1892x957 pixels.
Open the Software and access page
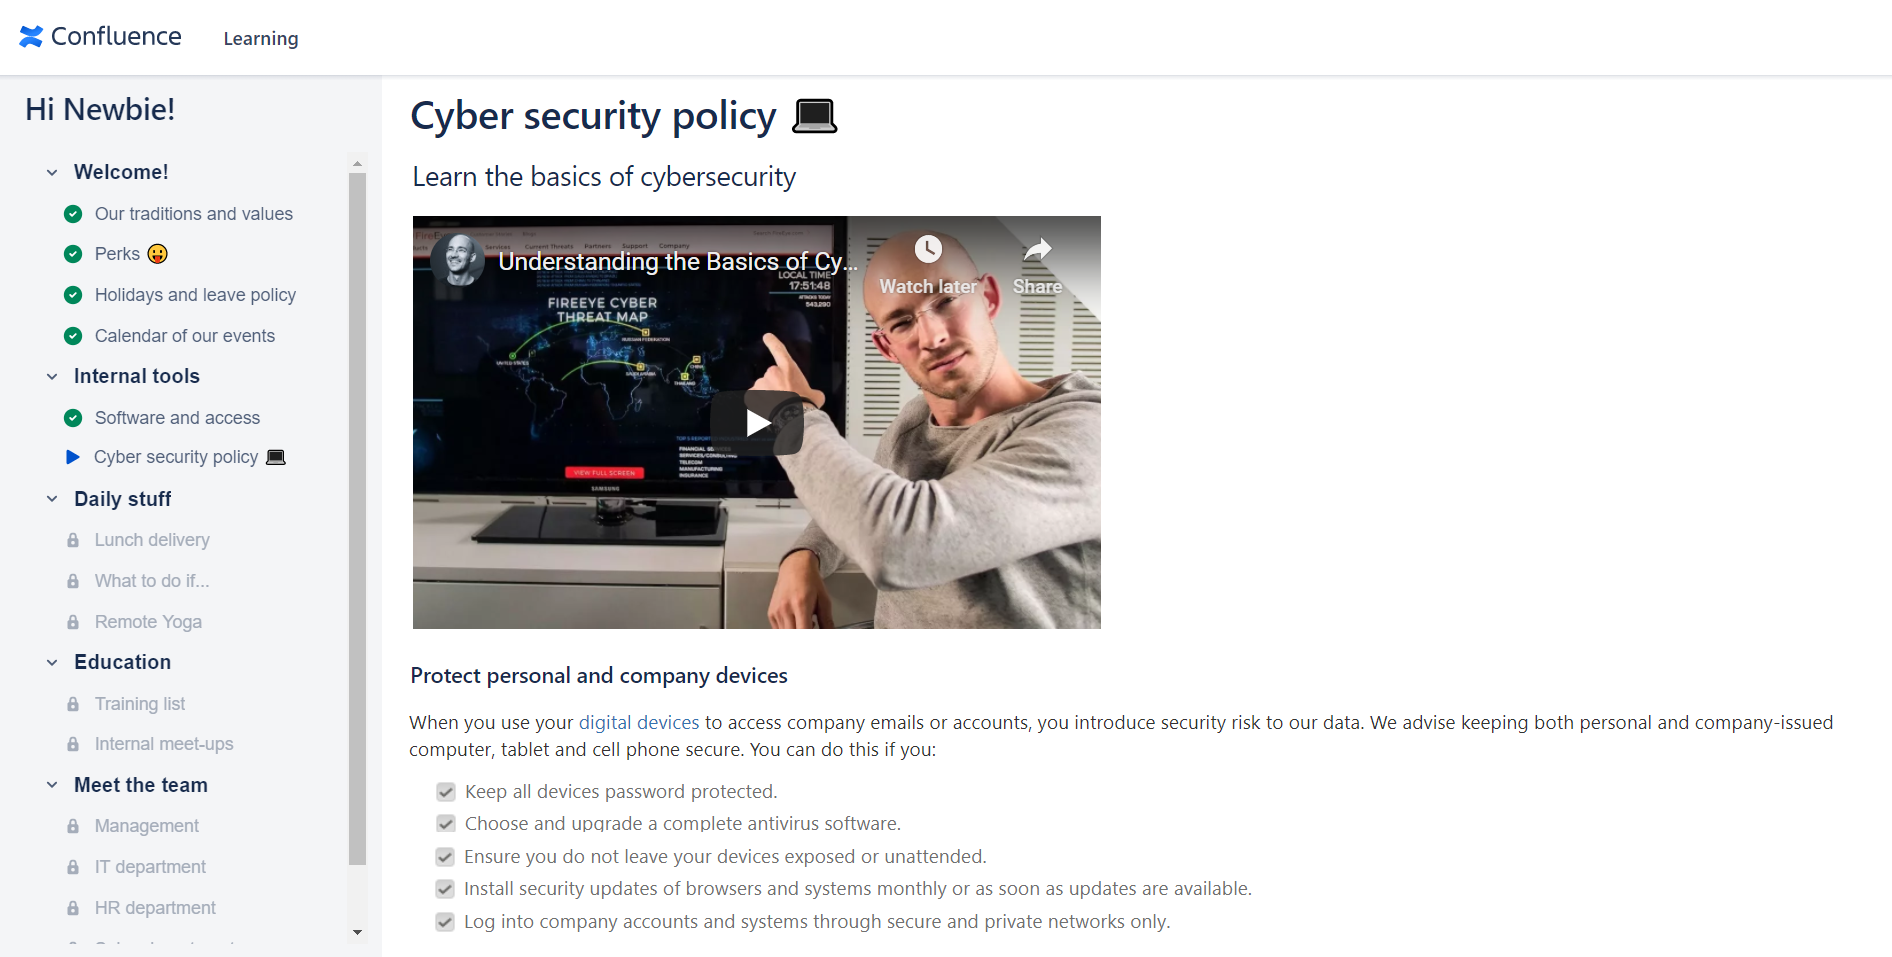pyautogui.click(x=177, y=418)
